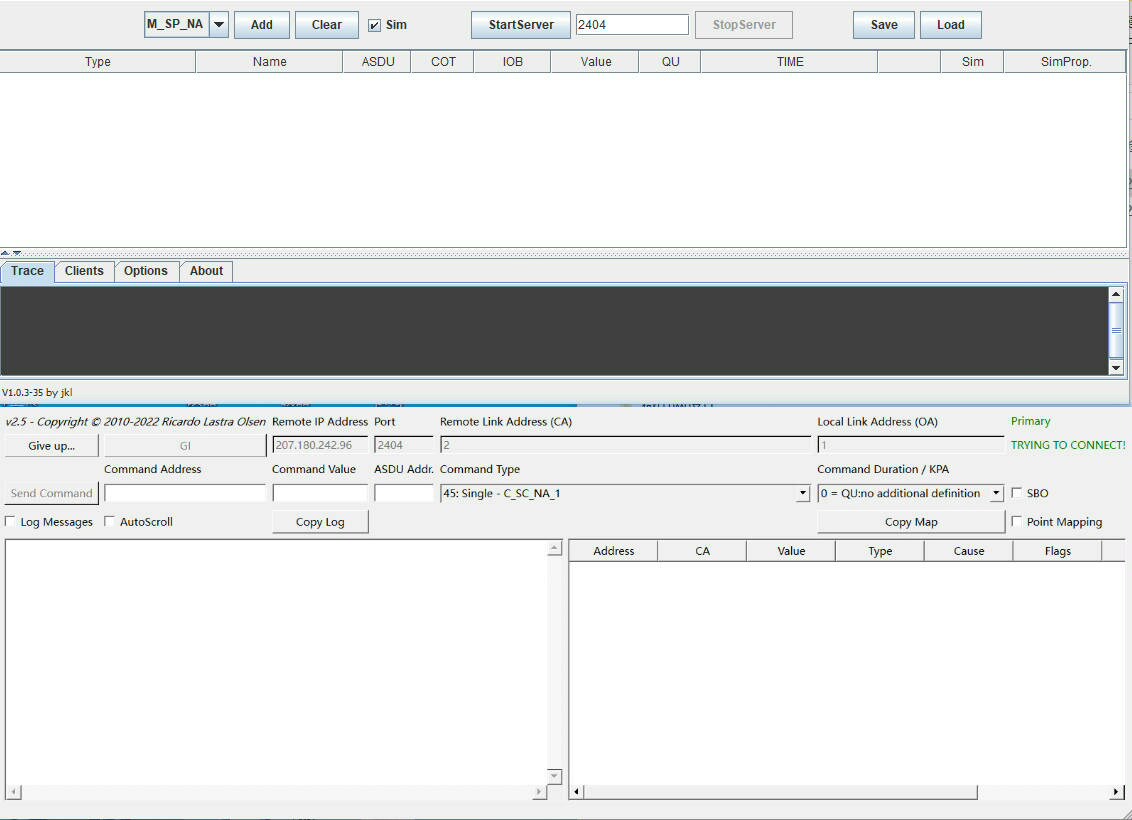Click the Clear button
Viewport: 1132px width, 820px height.
click(x=326, y=25)
